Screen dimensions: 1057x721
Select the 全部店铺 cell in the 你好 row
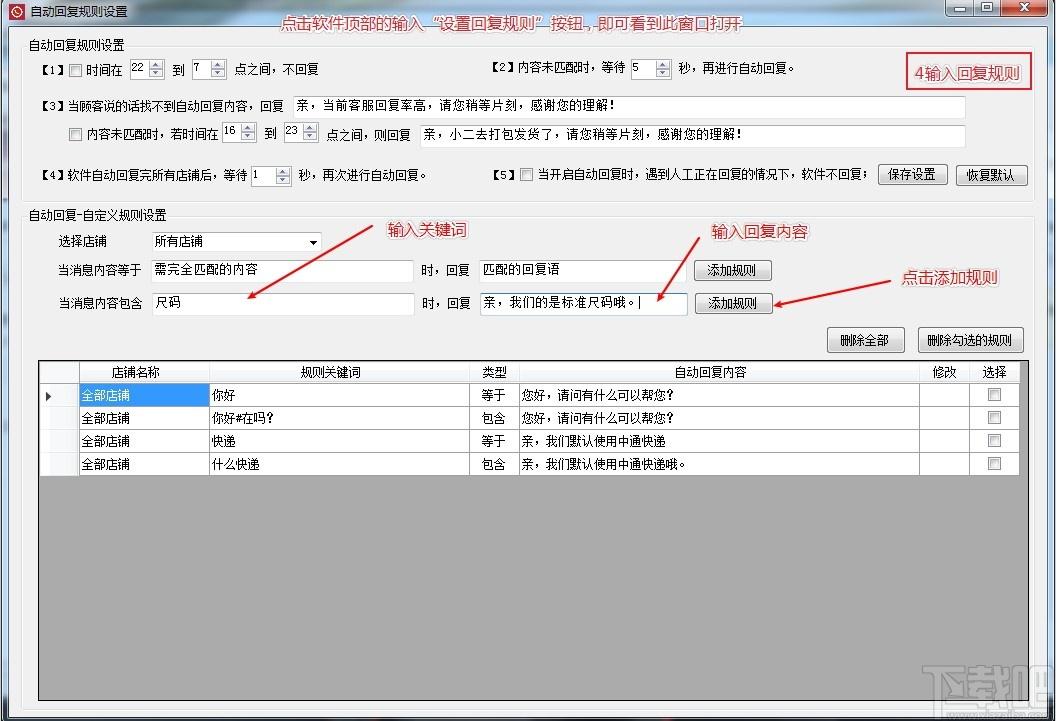point(144,396)
